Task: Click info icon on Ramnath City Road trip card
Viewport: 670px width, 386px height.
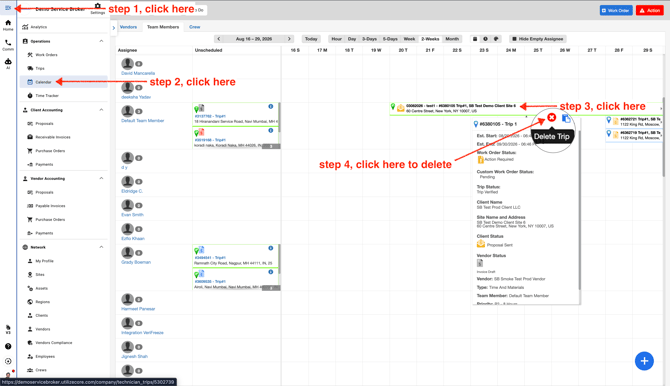Action: pos(270,248)
